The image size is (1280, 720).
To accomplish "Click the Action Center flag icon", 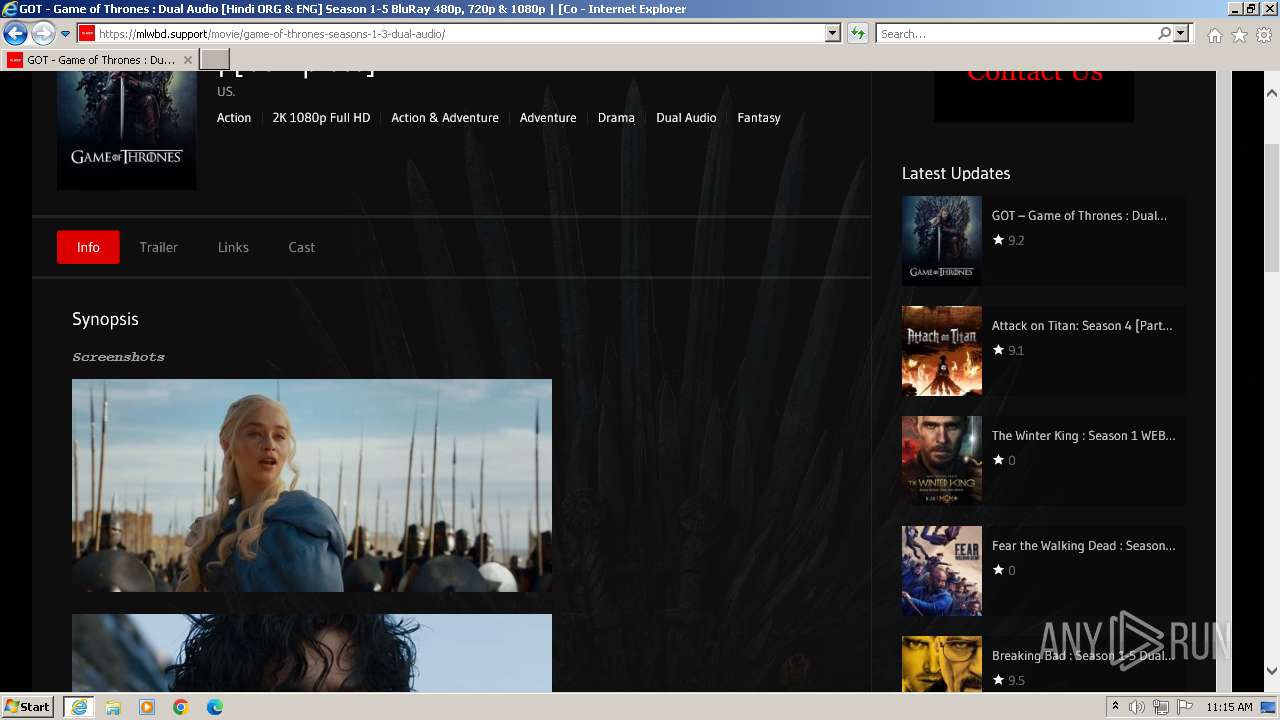I will 1185,707.
